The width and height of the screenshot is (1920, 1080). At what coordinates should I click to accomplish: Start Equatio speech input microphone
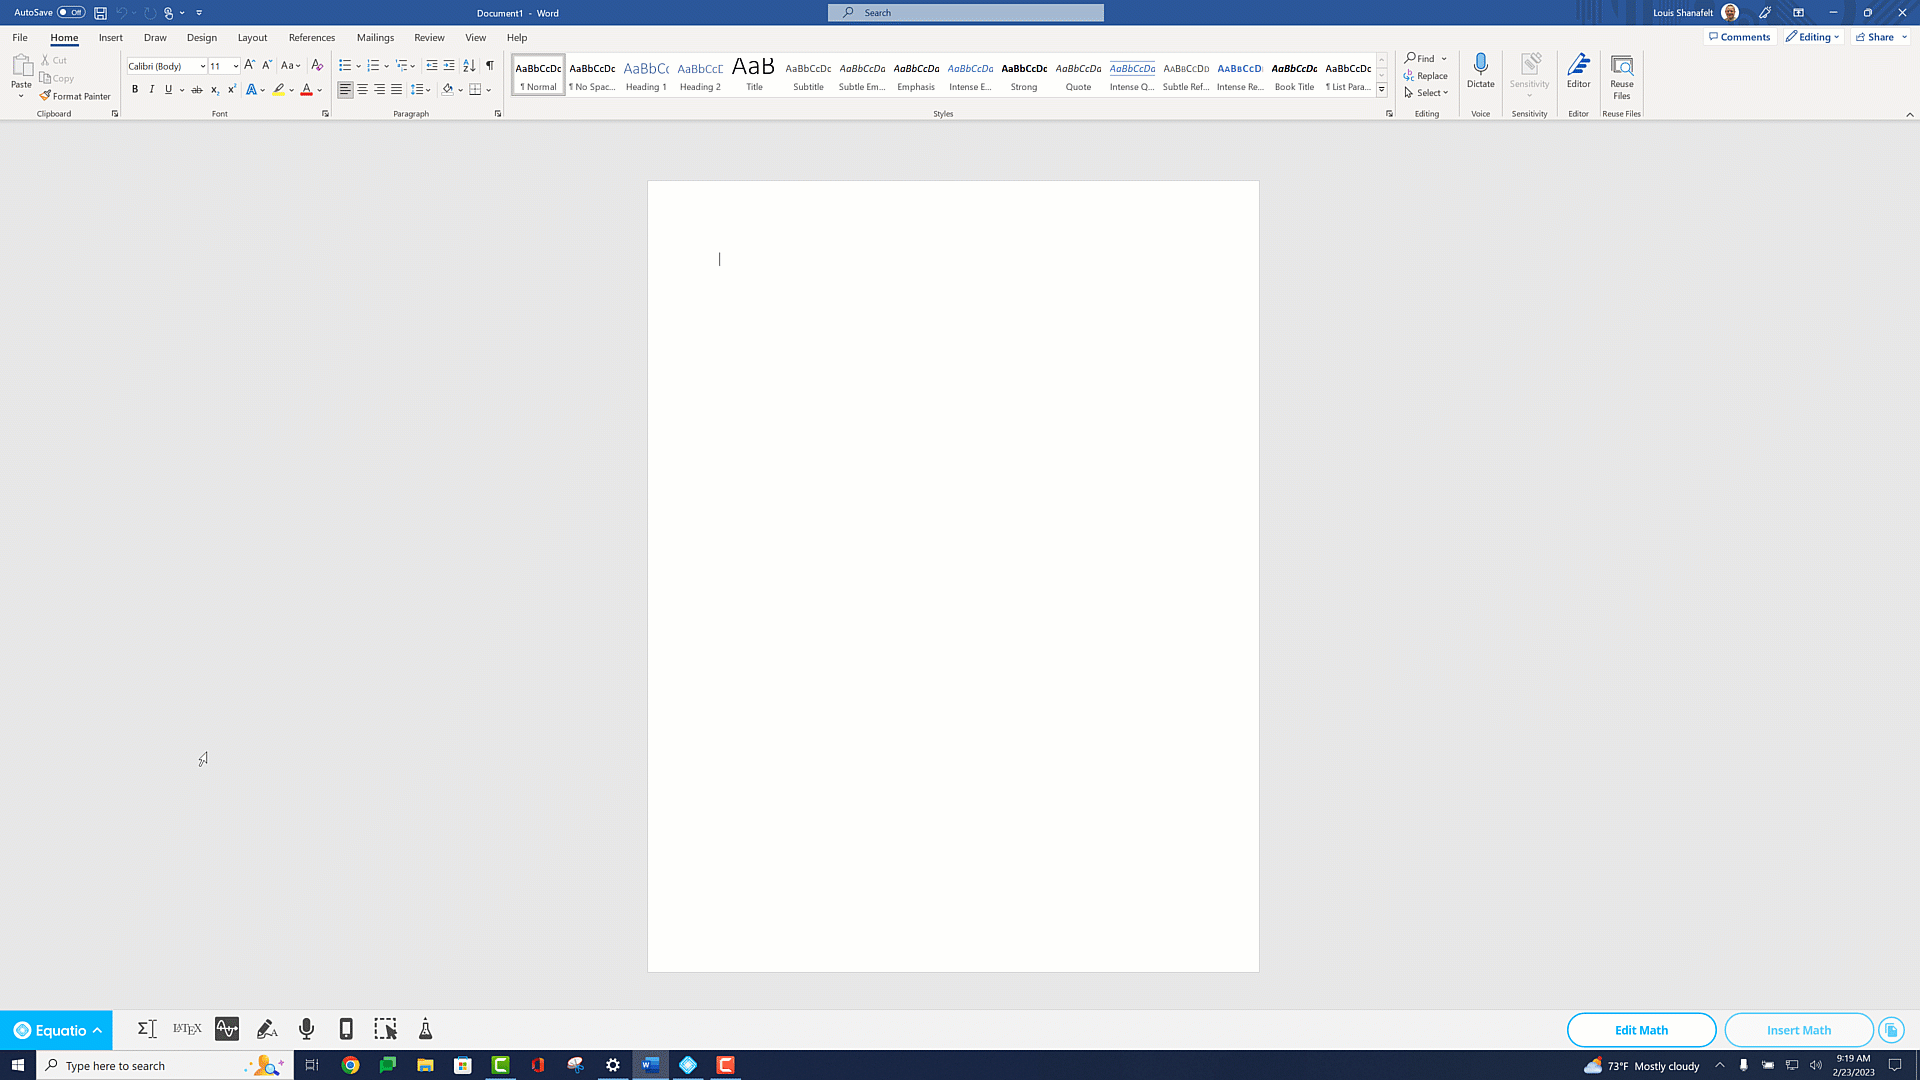[x=306, y=1029]
